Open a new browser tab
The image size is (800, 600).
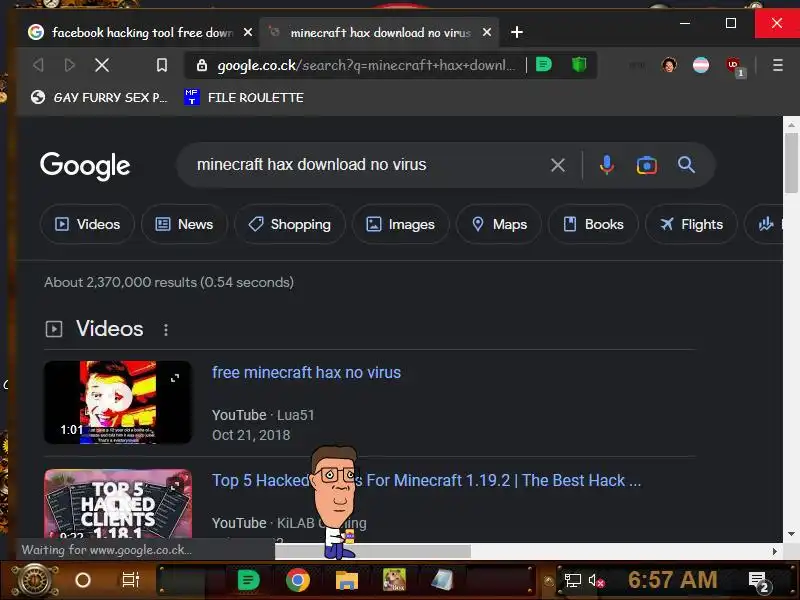pos(517,32)
